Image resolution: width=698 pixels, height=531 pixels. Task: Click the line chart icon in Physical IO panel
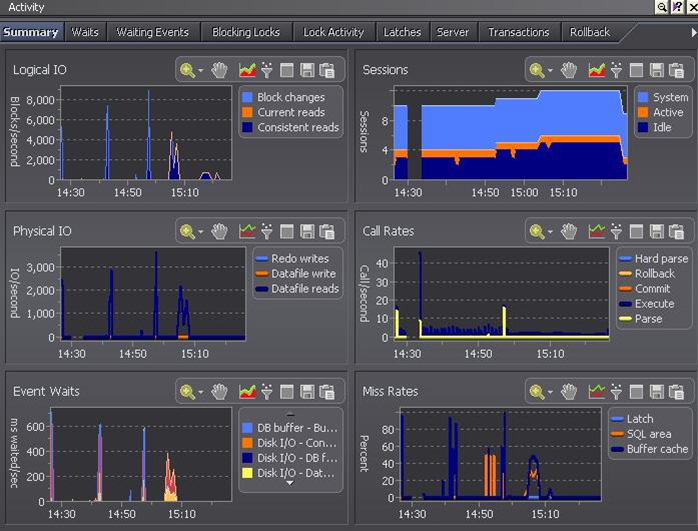click(247, 231)
